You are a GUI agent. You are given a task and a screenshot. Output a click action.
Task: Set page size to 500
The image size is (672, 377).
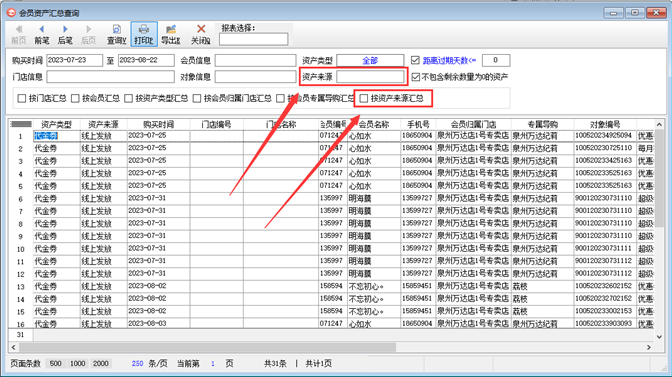[55, 364]
